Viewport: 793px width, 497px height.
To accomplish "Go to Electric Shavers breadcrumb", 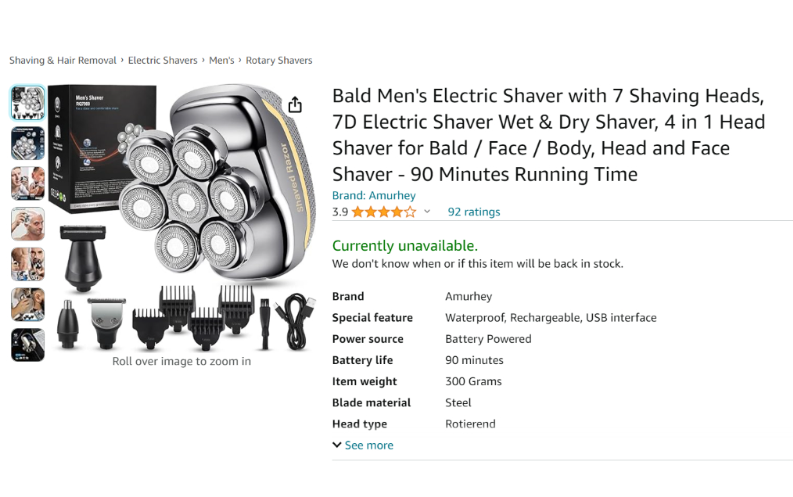I will [162, 60].
